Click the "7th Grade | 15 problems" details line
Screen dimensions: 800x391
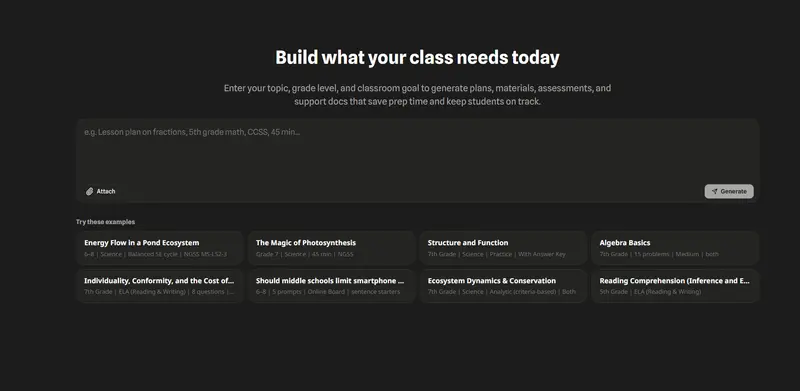(659, 254)
